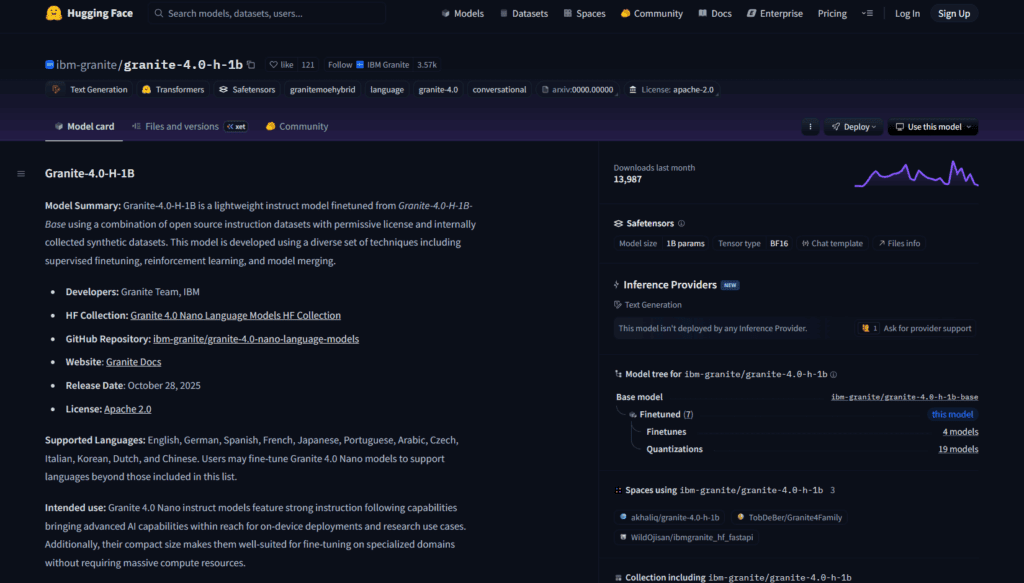Open TobDeBer/Granite4Family space
The image size is (1024, 583).
[788, 517]
